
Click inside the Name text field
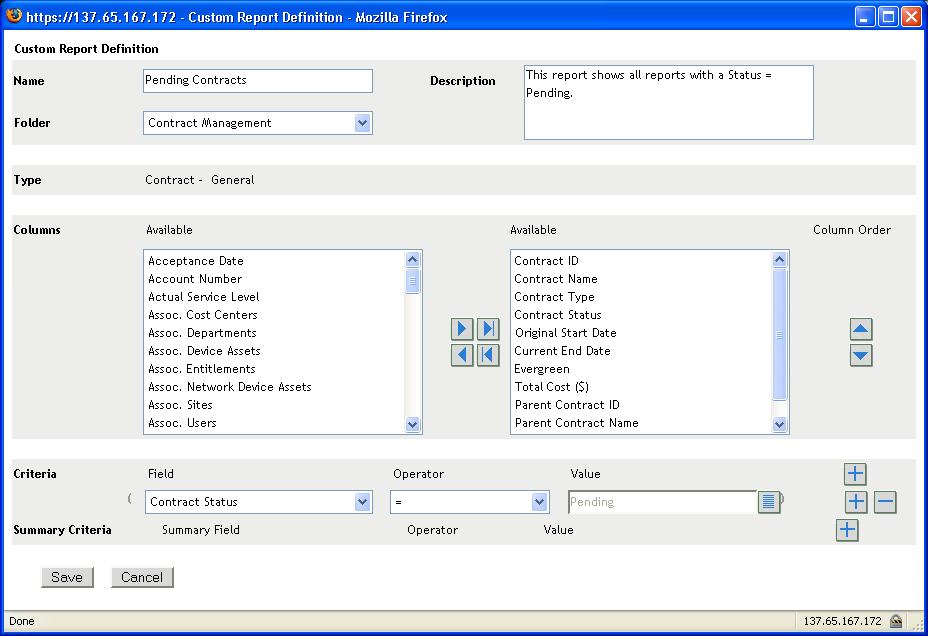click(258, 80)
